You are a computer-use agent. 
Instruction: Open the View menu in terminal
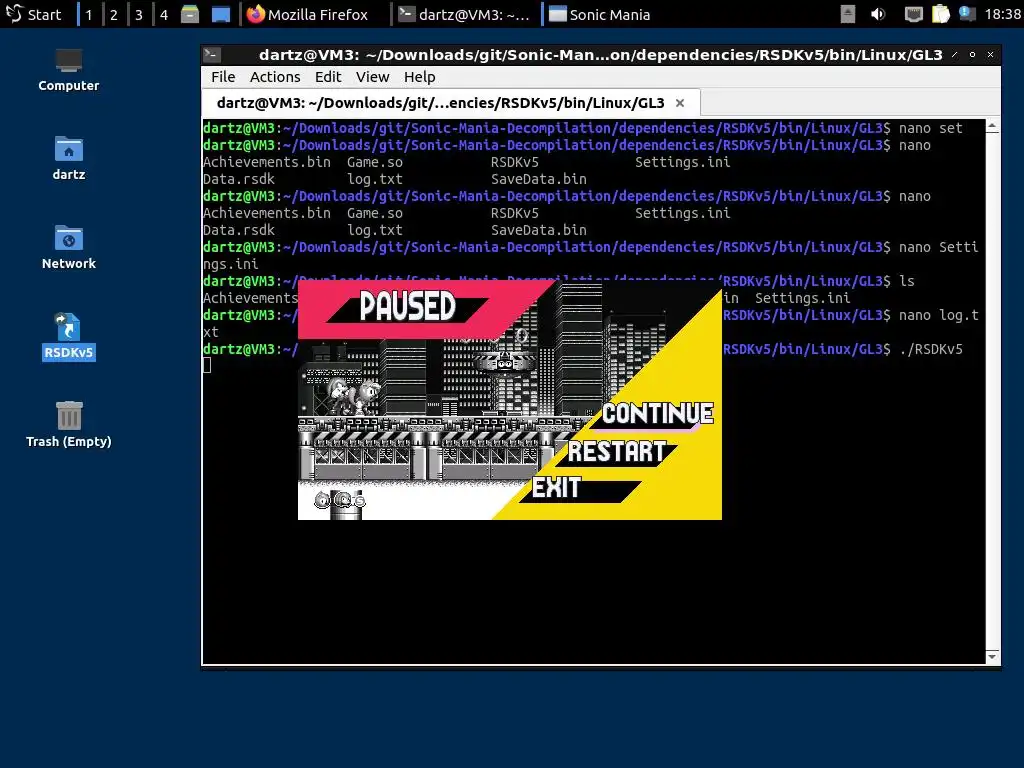[372, 77]
